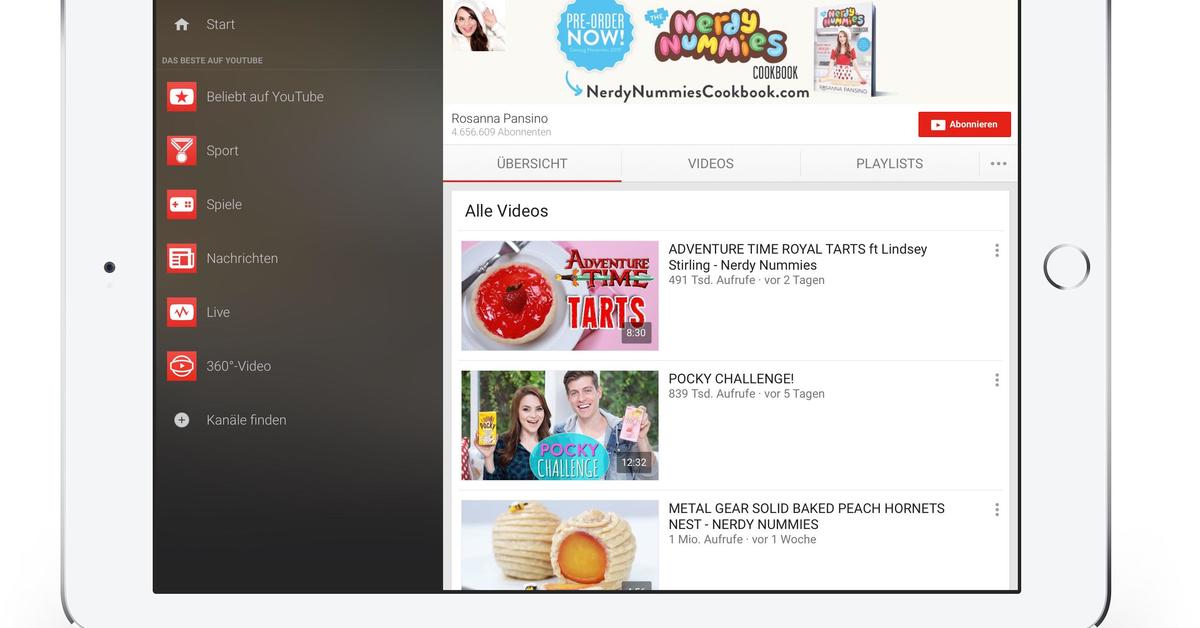Image resolution: width=1200 pixels, height=628 pixels.
Task: Select Live in the sidebar
Action: (x=218, y=313)
